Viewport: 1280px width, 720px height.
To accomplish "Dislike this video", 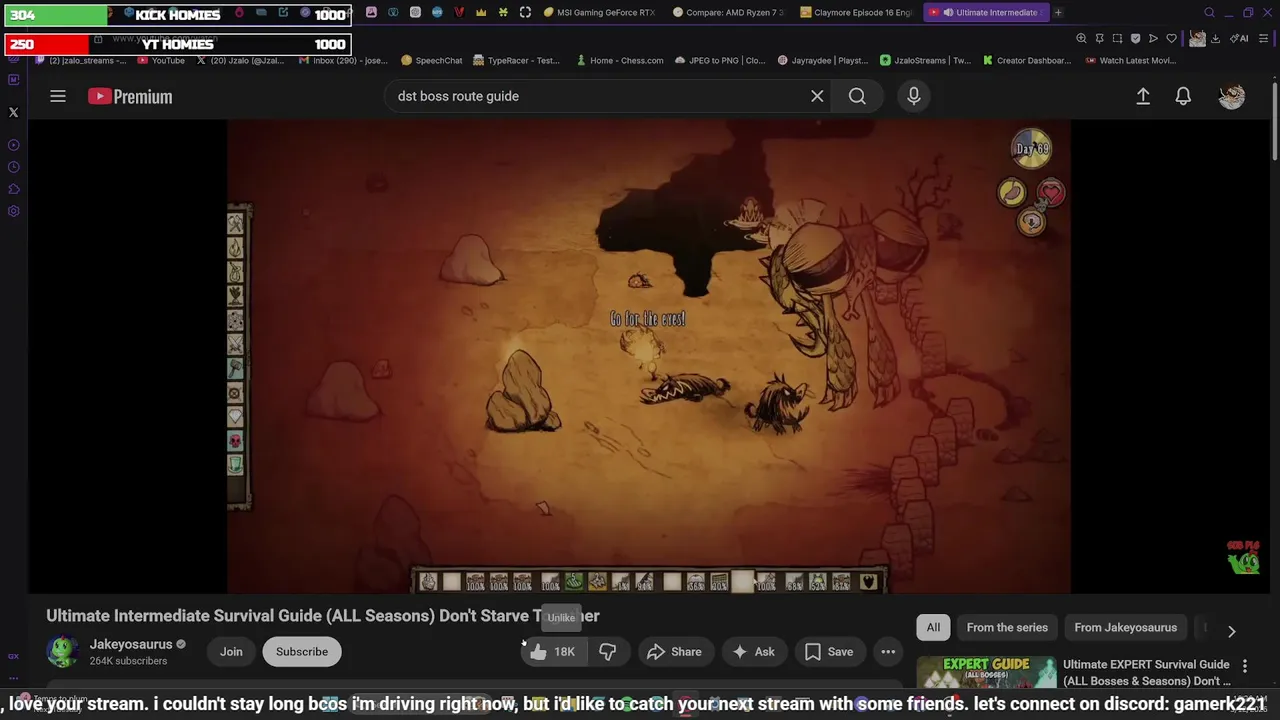I will point(607,652).
